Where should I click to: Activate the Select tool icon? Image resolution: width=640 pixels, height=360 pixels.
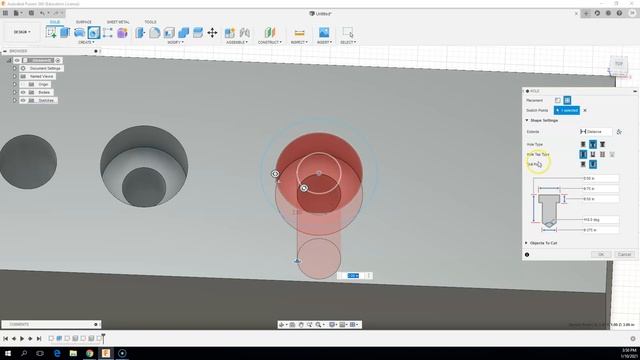[x=348, y=32]
